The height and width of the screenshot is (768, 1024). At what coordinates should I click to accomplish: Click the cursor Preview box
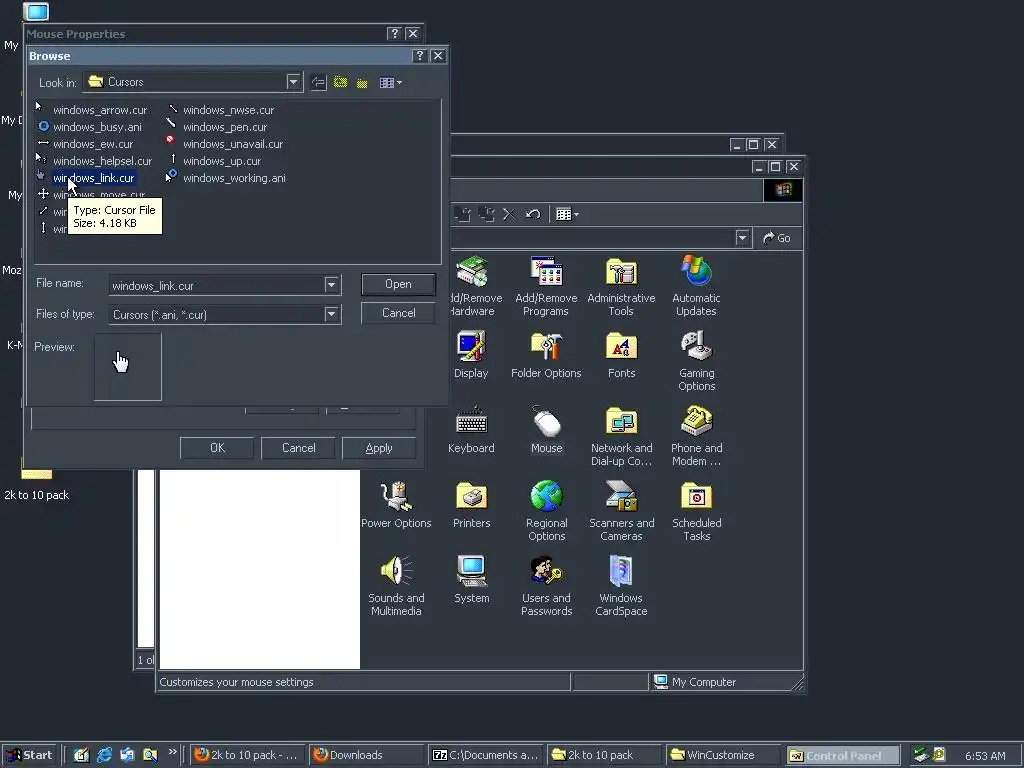(128, 366)
